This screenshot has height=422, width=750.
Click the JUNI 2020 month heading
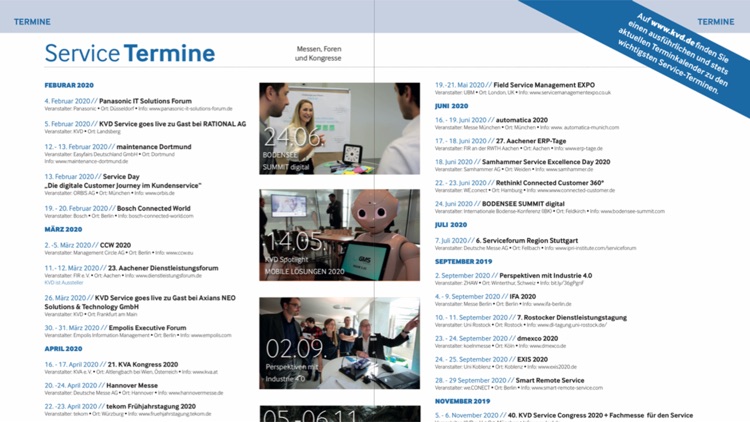(452, 106)
